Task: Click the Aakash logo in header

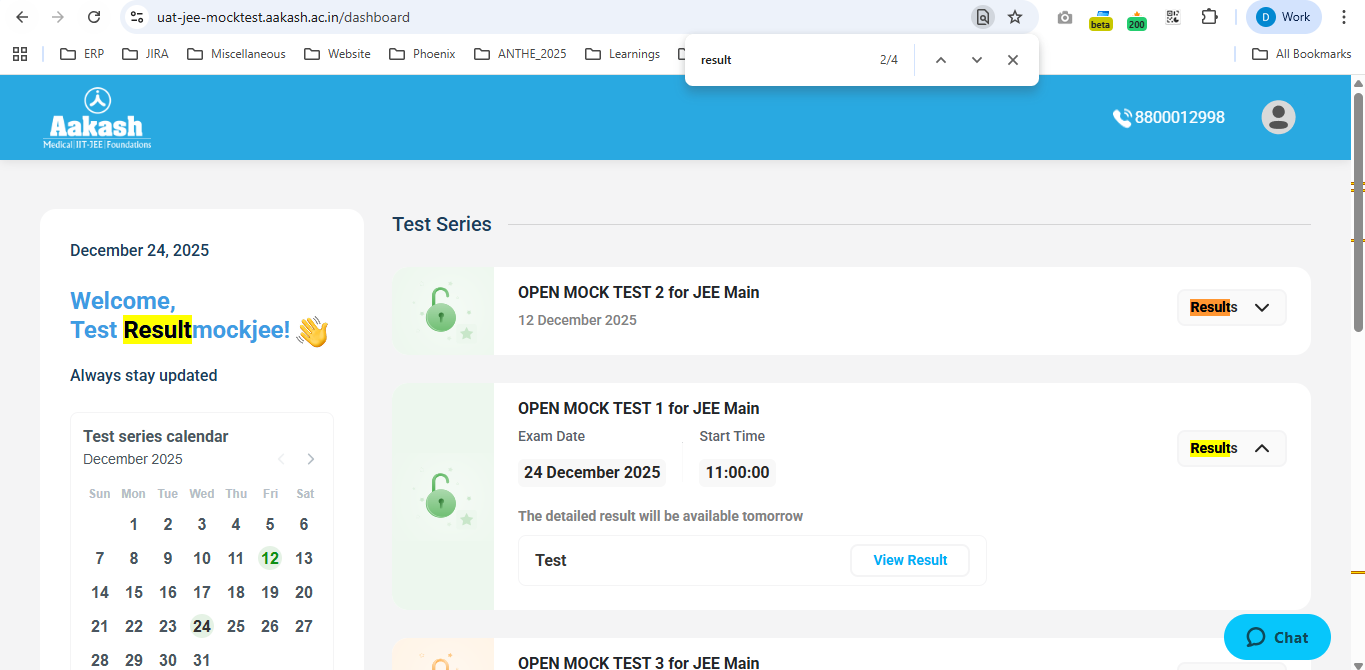Action: coord(97,118)
